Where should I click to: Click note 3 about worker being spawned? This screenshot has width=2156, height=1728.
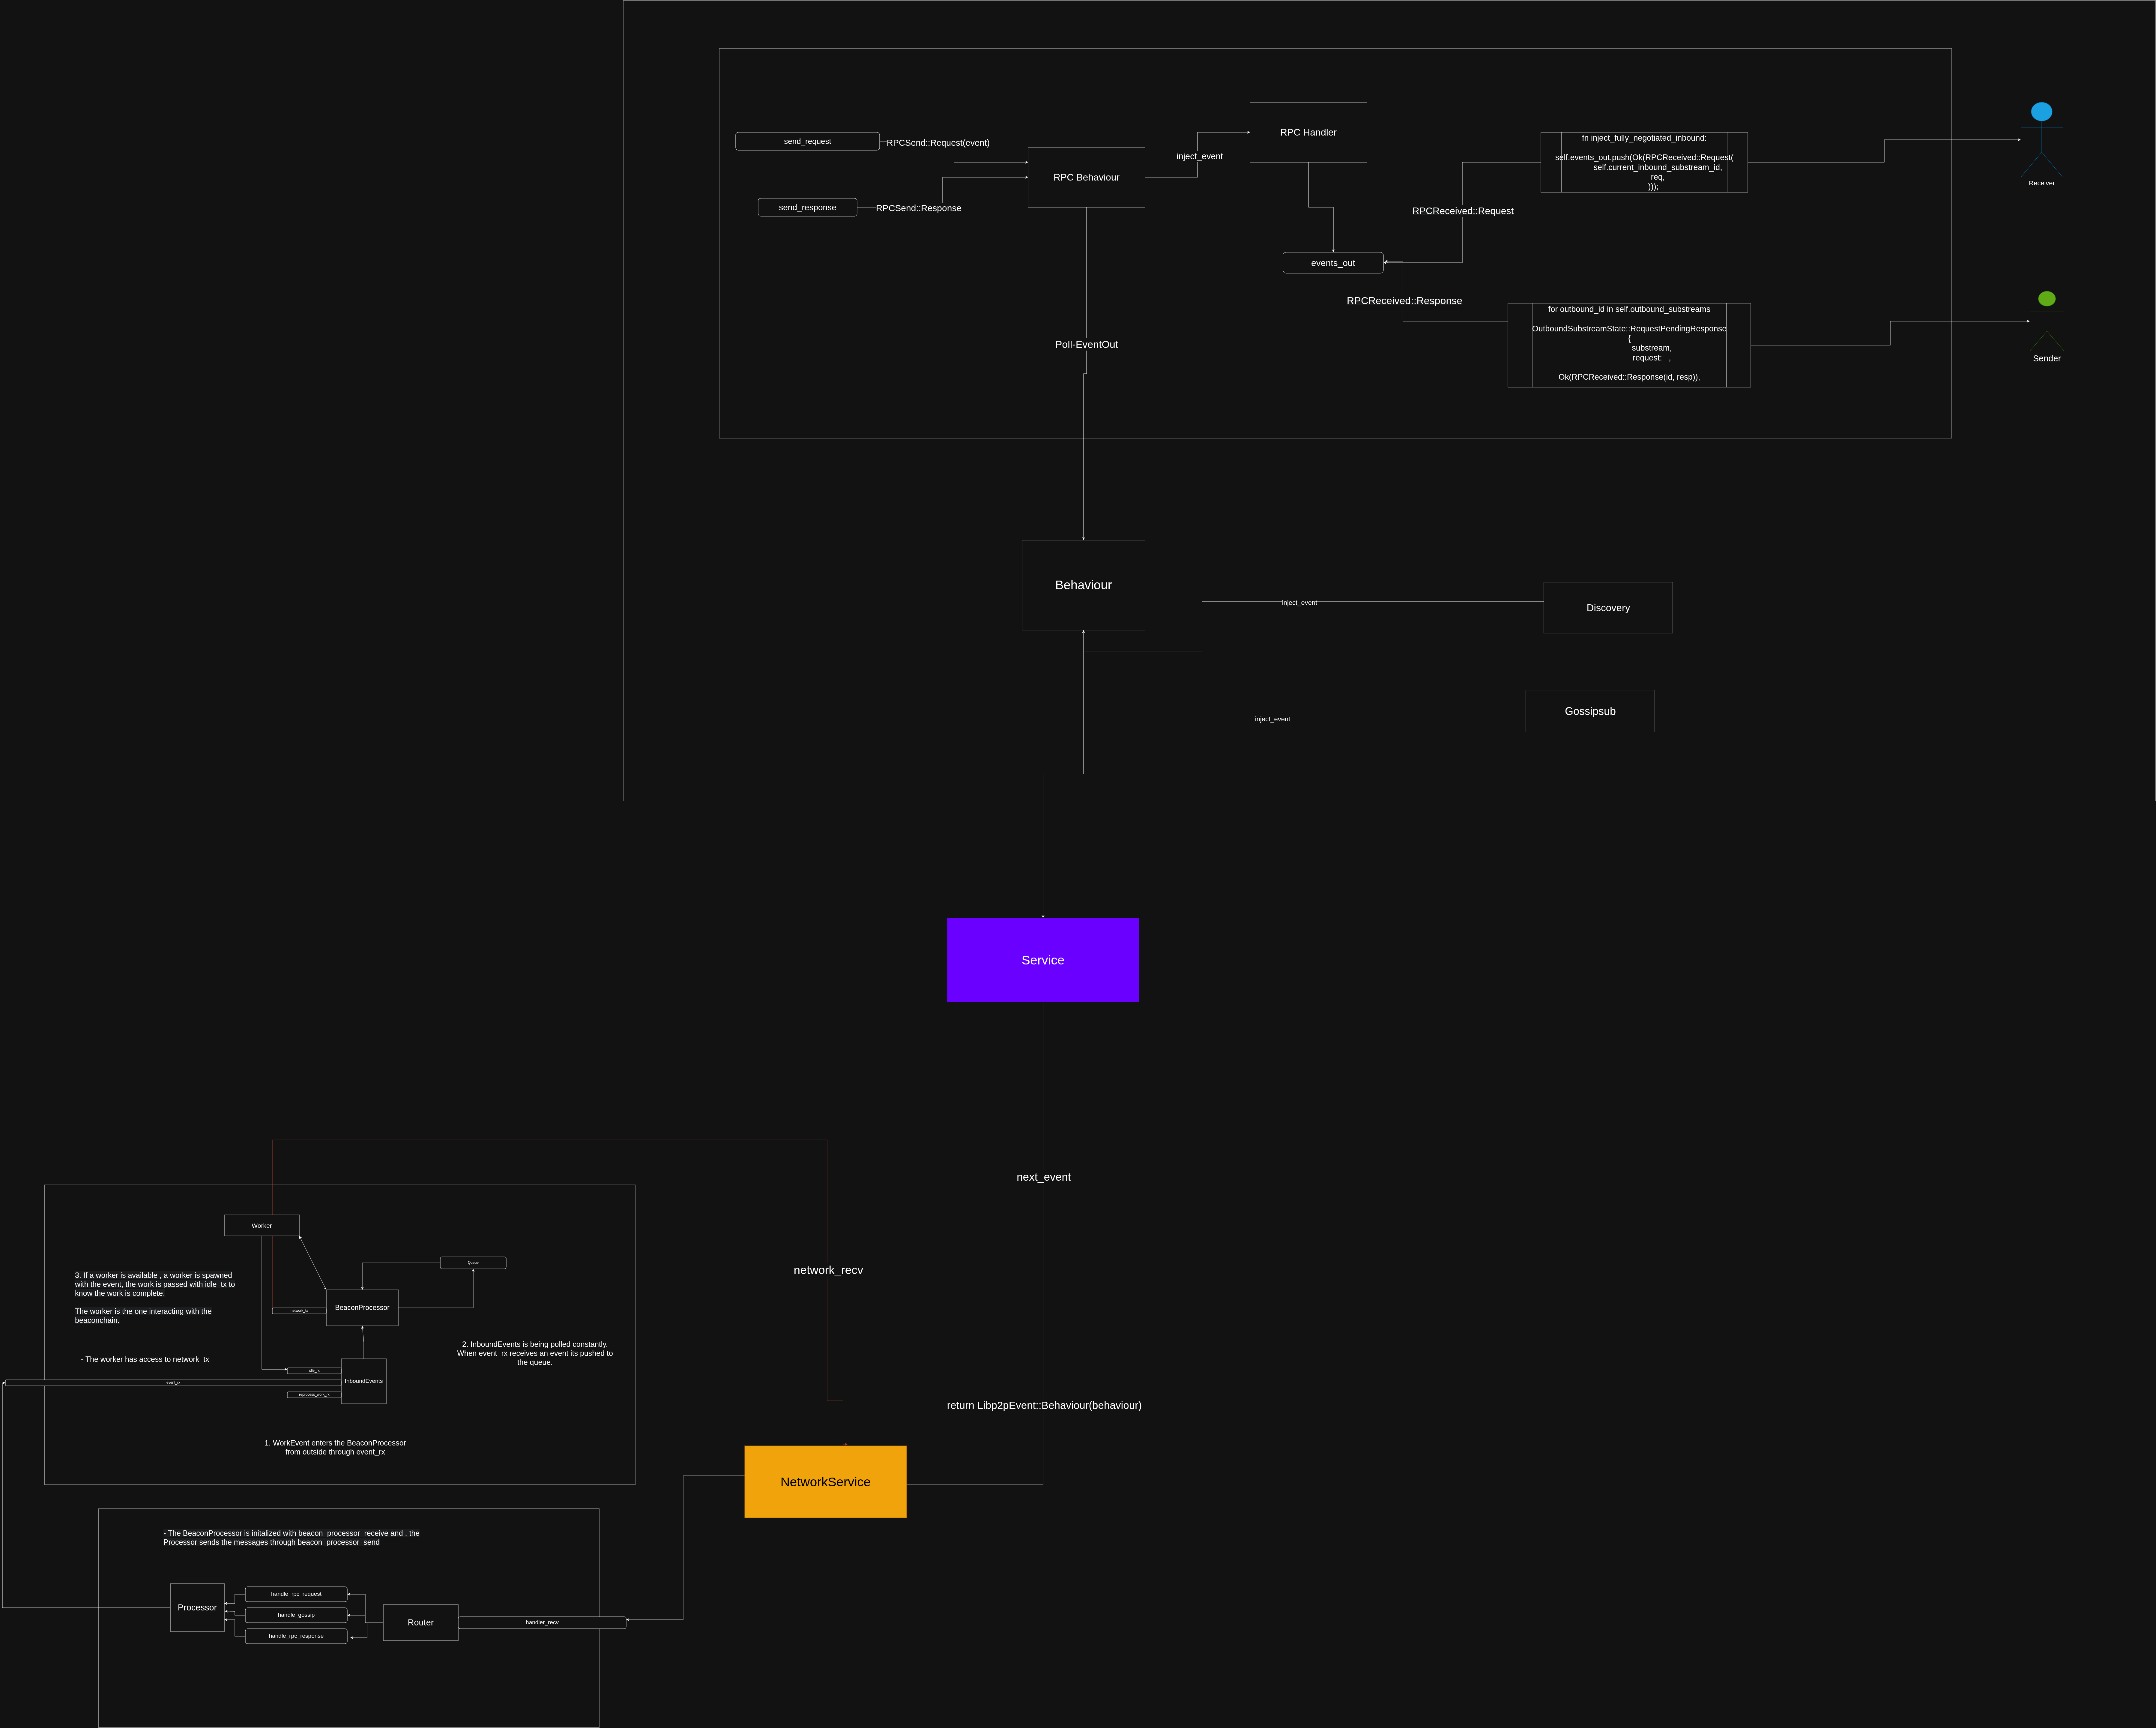(155, 1298)
